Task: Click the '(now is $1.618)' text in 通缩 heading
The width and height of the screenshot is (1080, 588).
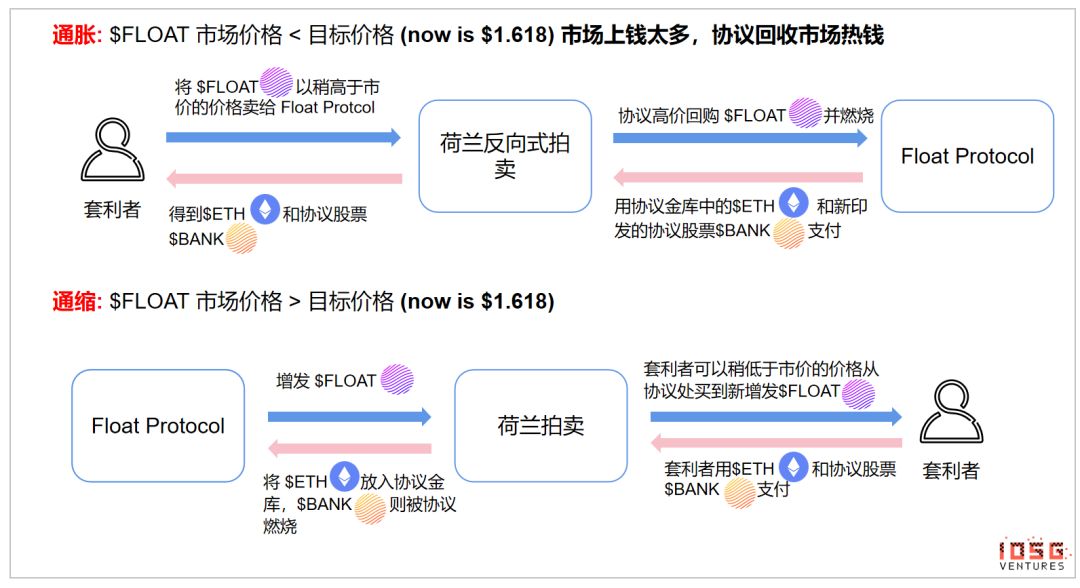Action: tap(477, 301)
